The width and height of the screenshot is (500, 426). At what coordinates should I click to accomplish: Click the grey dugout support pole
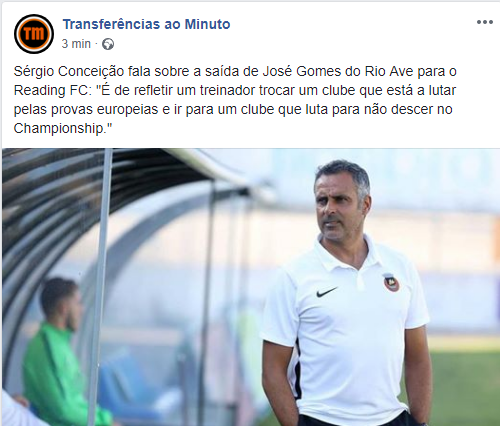point(99,287)
